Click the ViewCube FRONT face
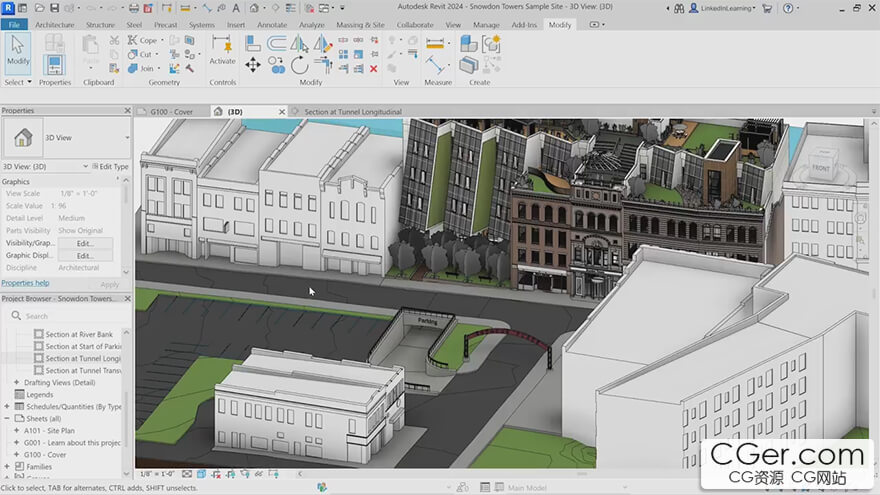This screenshot has height=495, width=880. click(x=821, y=167)
